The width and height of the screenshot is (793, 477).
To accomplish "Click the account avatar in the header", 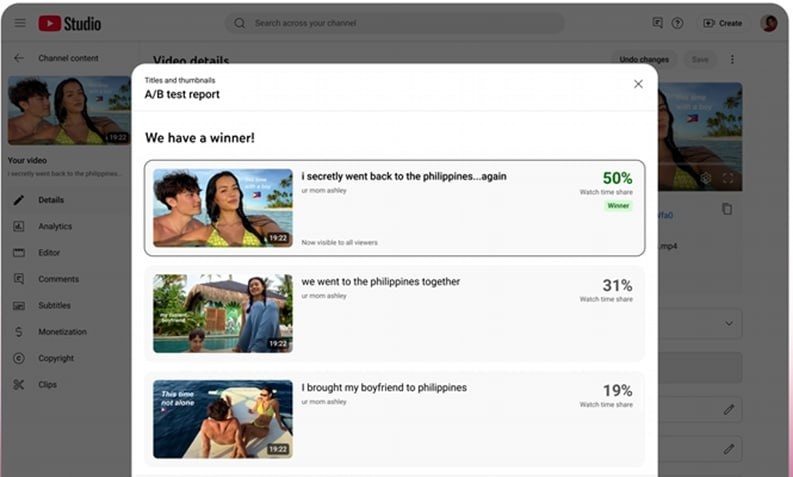I will pos(769,23).
